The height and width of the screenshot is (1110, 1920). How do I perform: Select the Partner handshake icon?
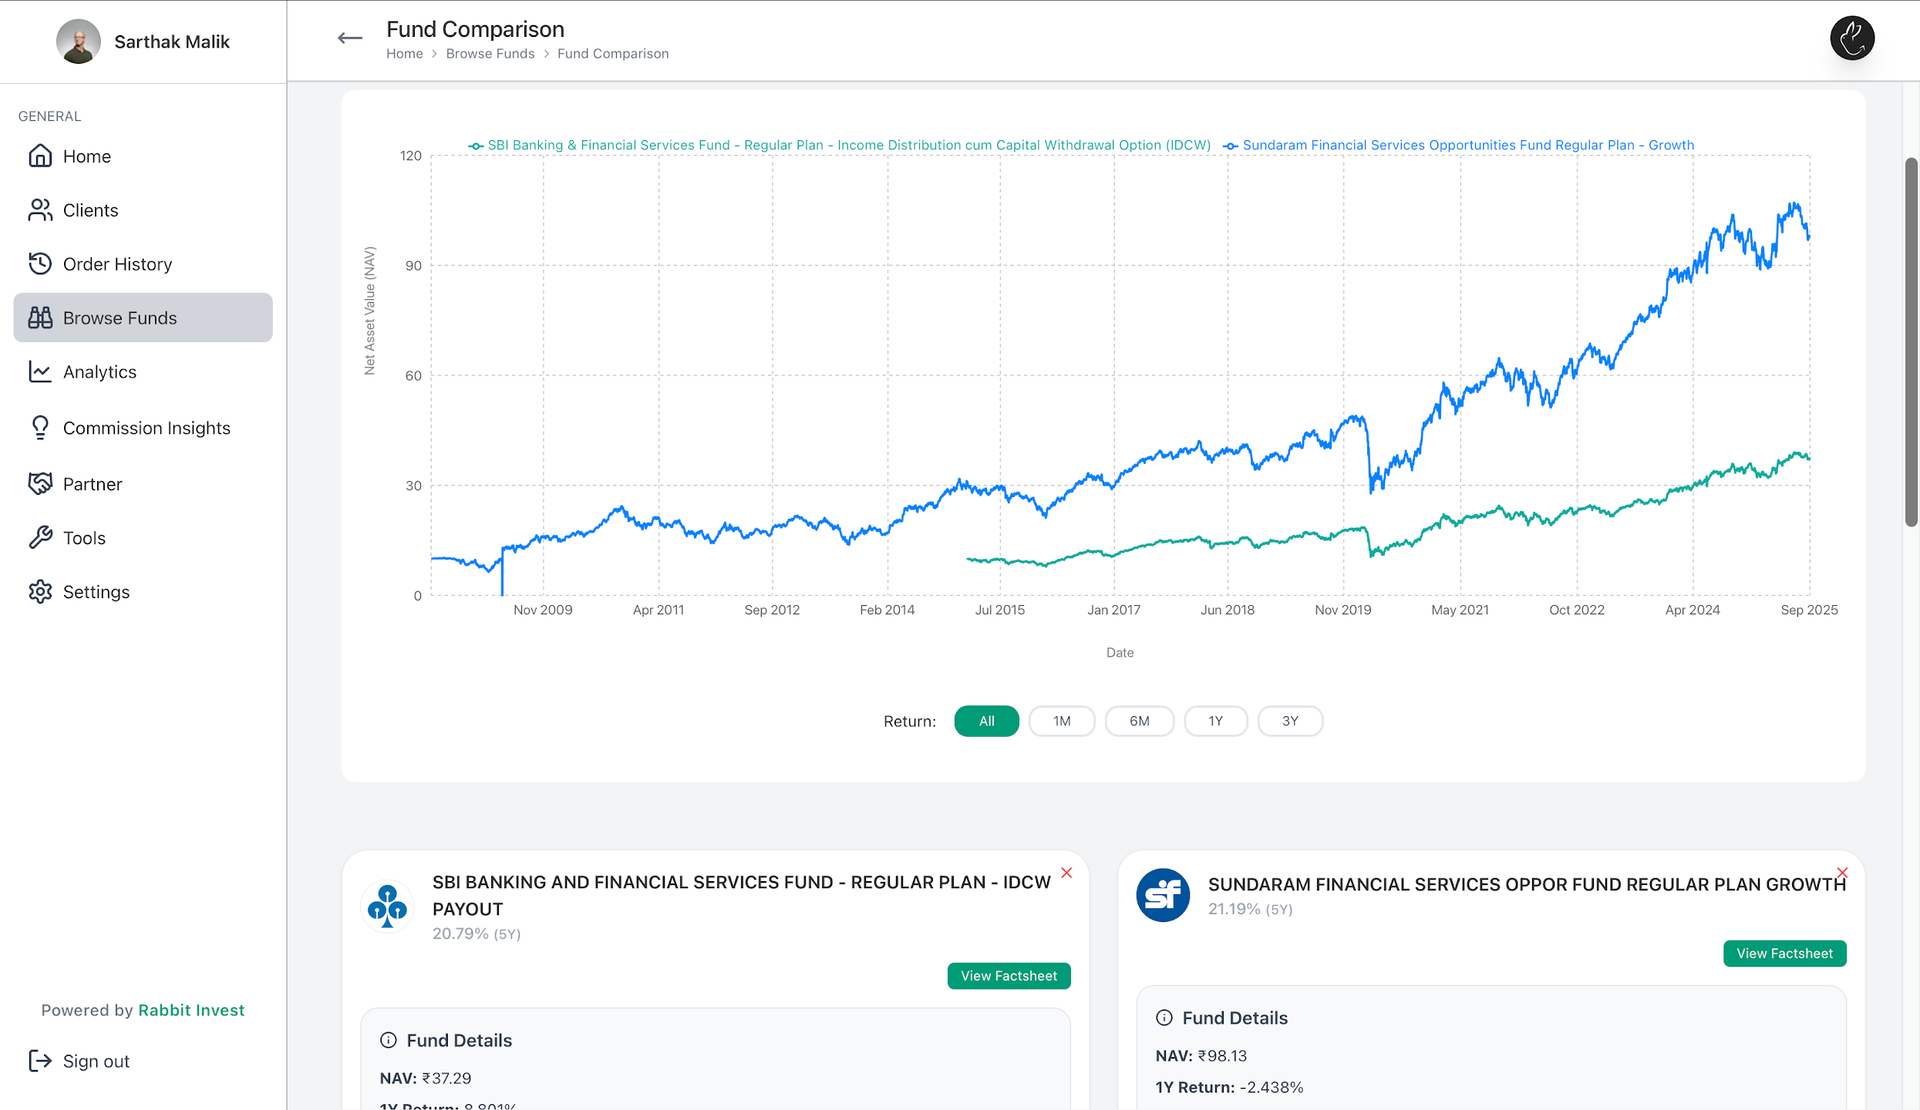click(40, 483)
